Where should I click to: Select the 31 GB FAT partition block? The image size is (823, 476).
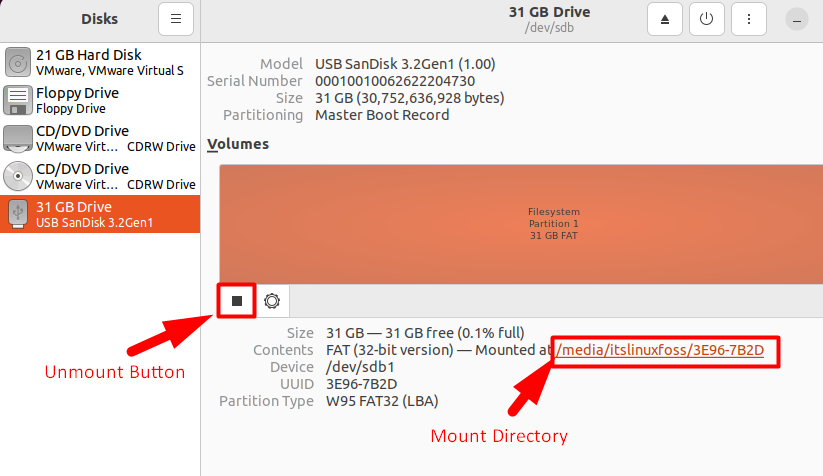(519, 224)
